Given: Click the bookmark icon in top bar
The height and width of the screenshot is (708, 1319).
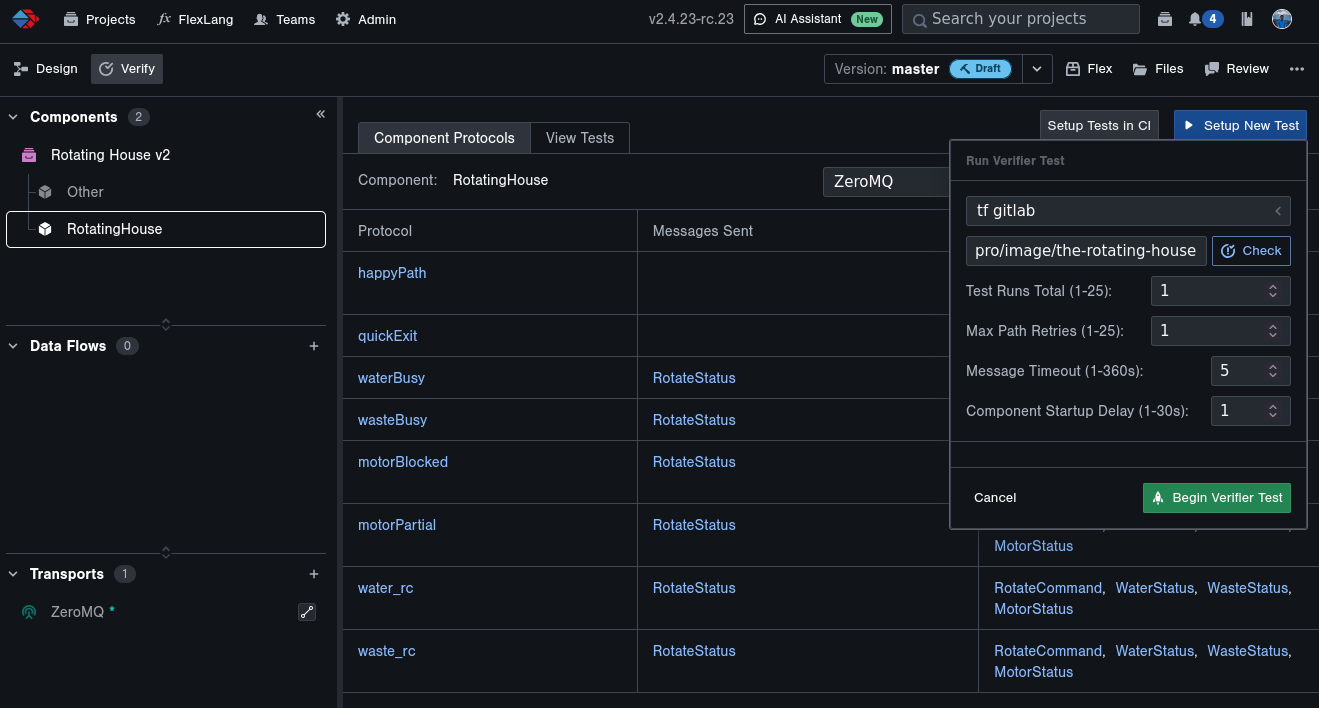Looking at the screenshot, I should tap(1247, 19).
